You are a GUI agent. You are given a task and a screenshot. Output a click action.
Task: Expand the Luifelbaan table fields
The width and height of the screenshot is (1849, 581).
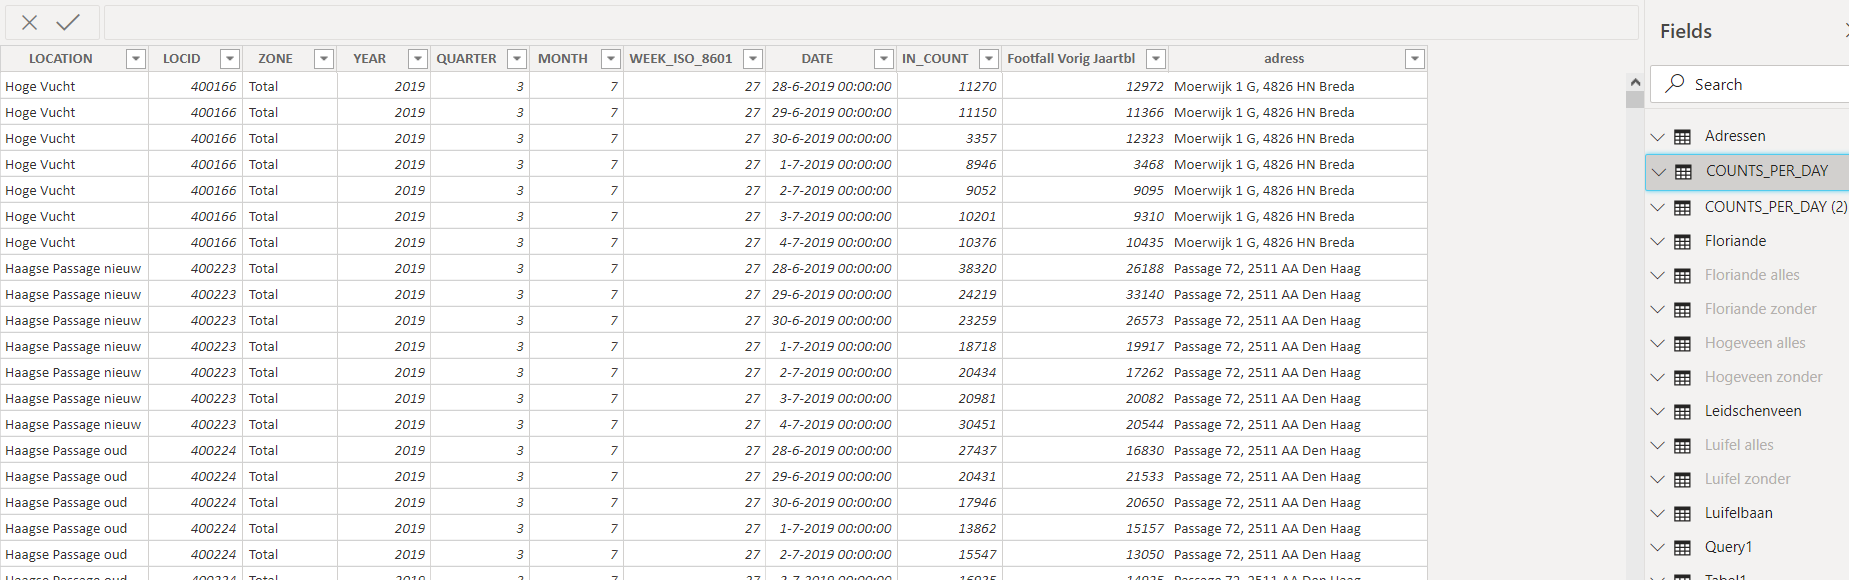click(x=1658, y=514)
